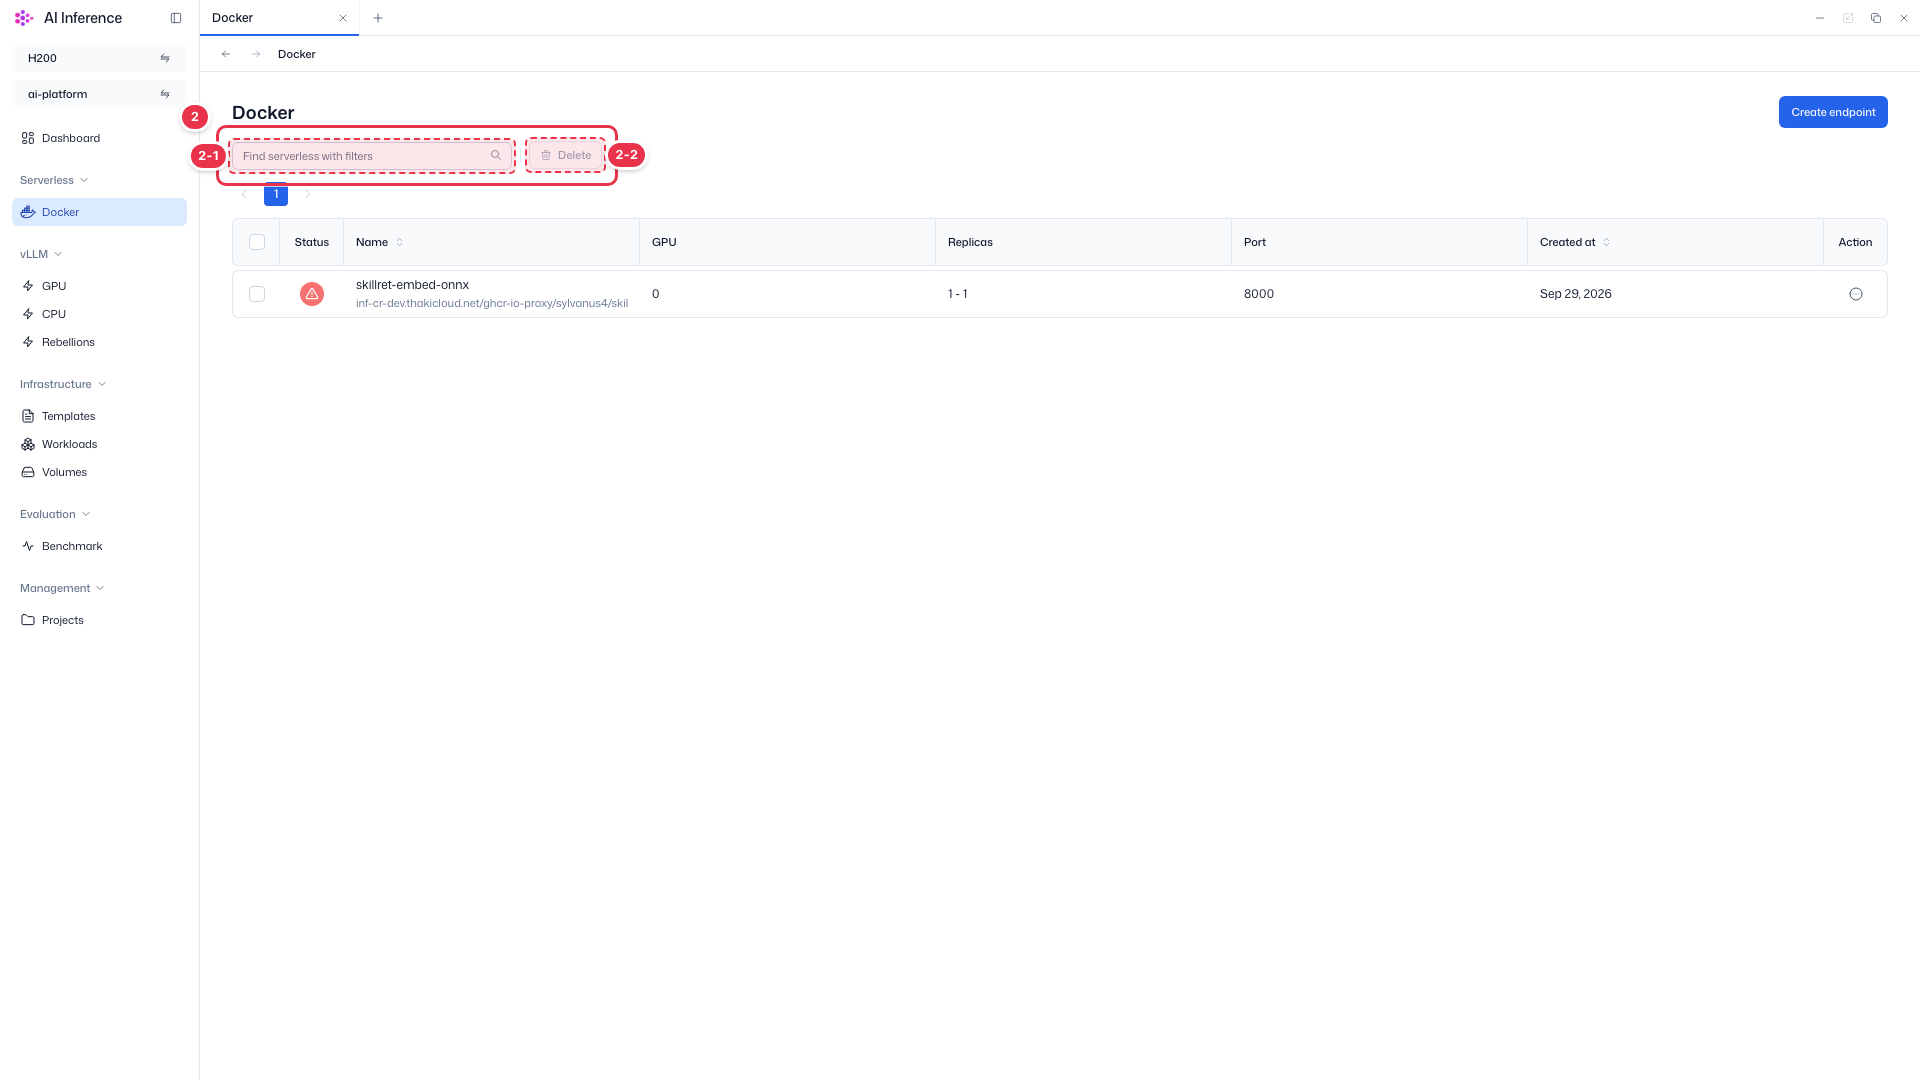
Task: Collapse the Management section
Action: pos(62,588)
